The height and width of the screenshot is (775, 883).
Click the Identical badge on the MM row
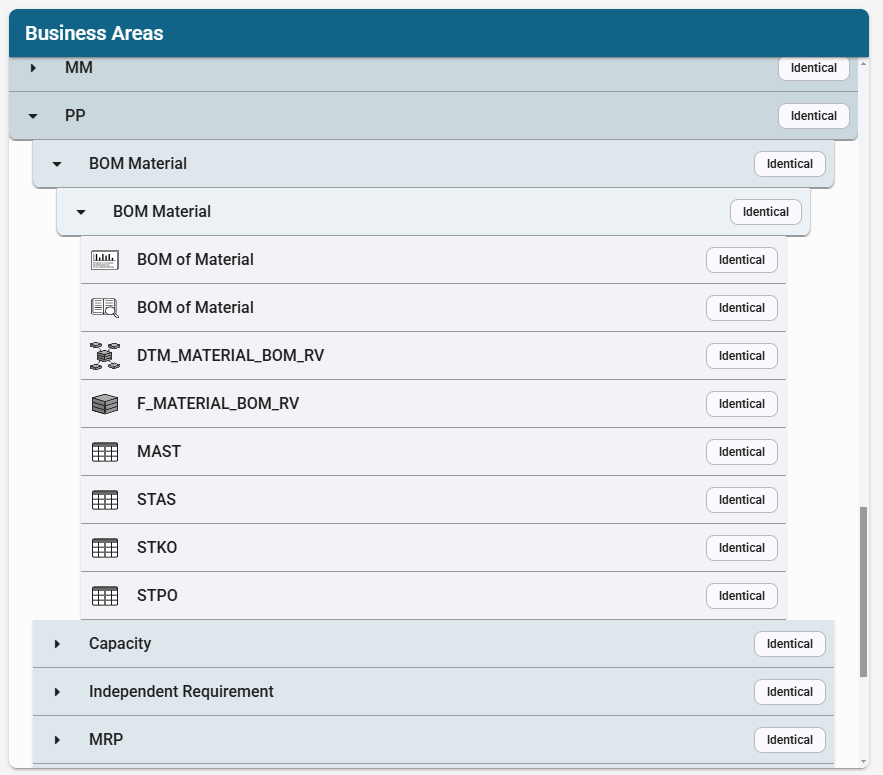(813, 68)
